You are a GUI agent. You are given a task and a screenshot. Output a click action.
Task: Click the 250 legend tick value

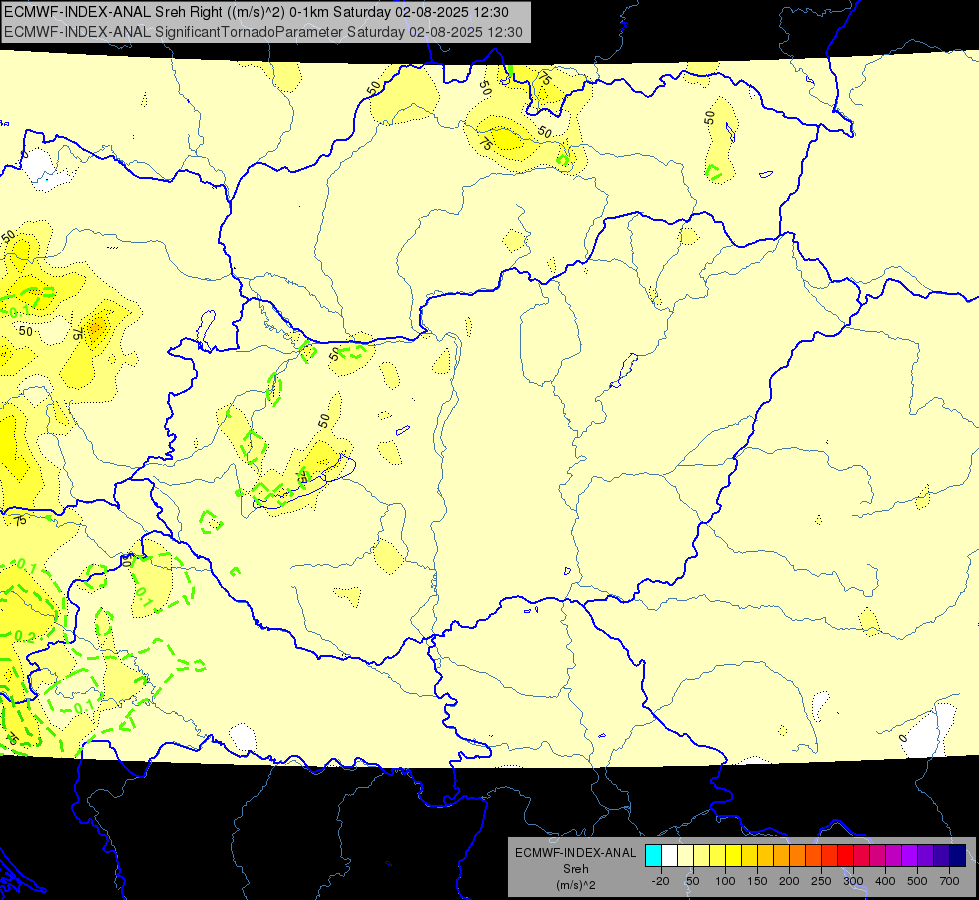[x=821, y=881]
